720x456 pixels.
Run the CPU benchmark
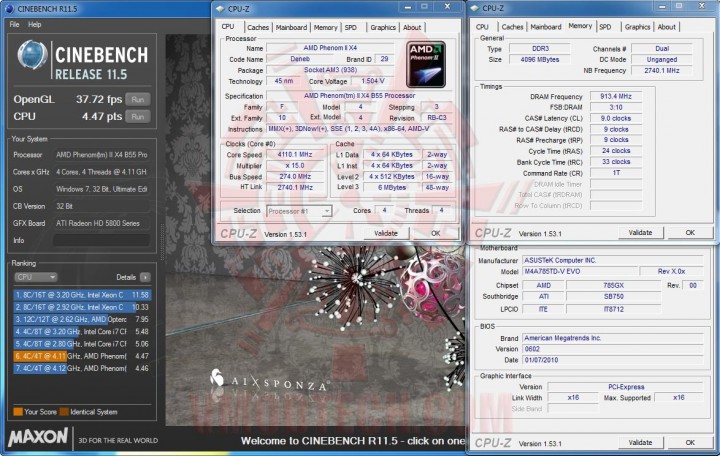coord(137,117)
